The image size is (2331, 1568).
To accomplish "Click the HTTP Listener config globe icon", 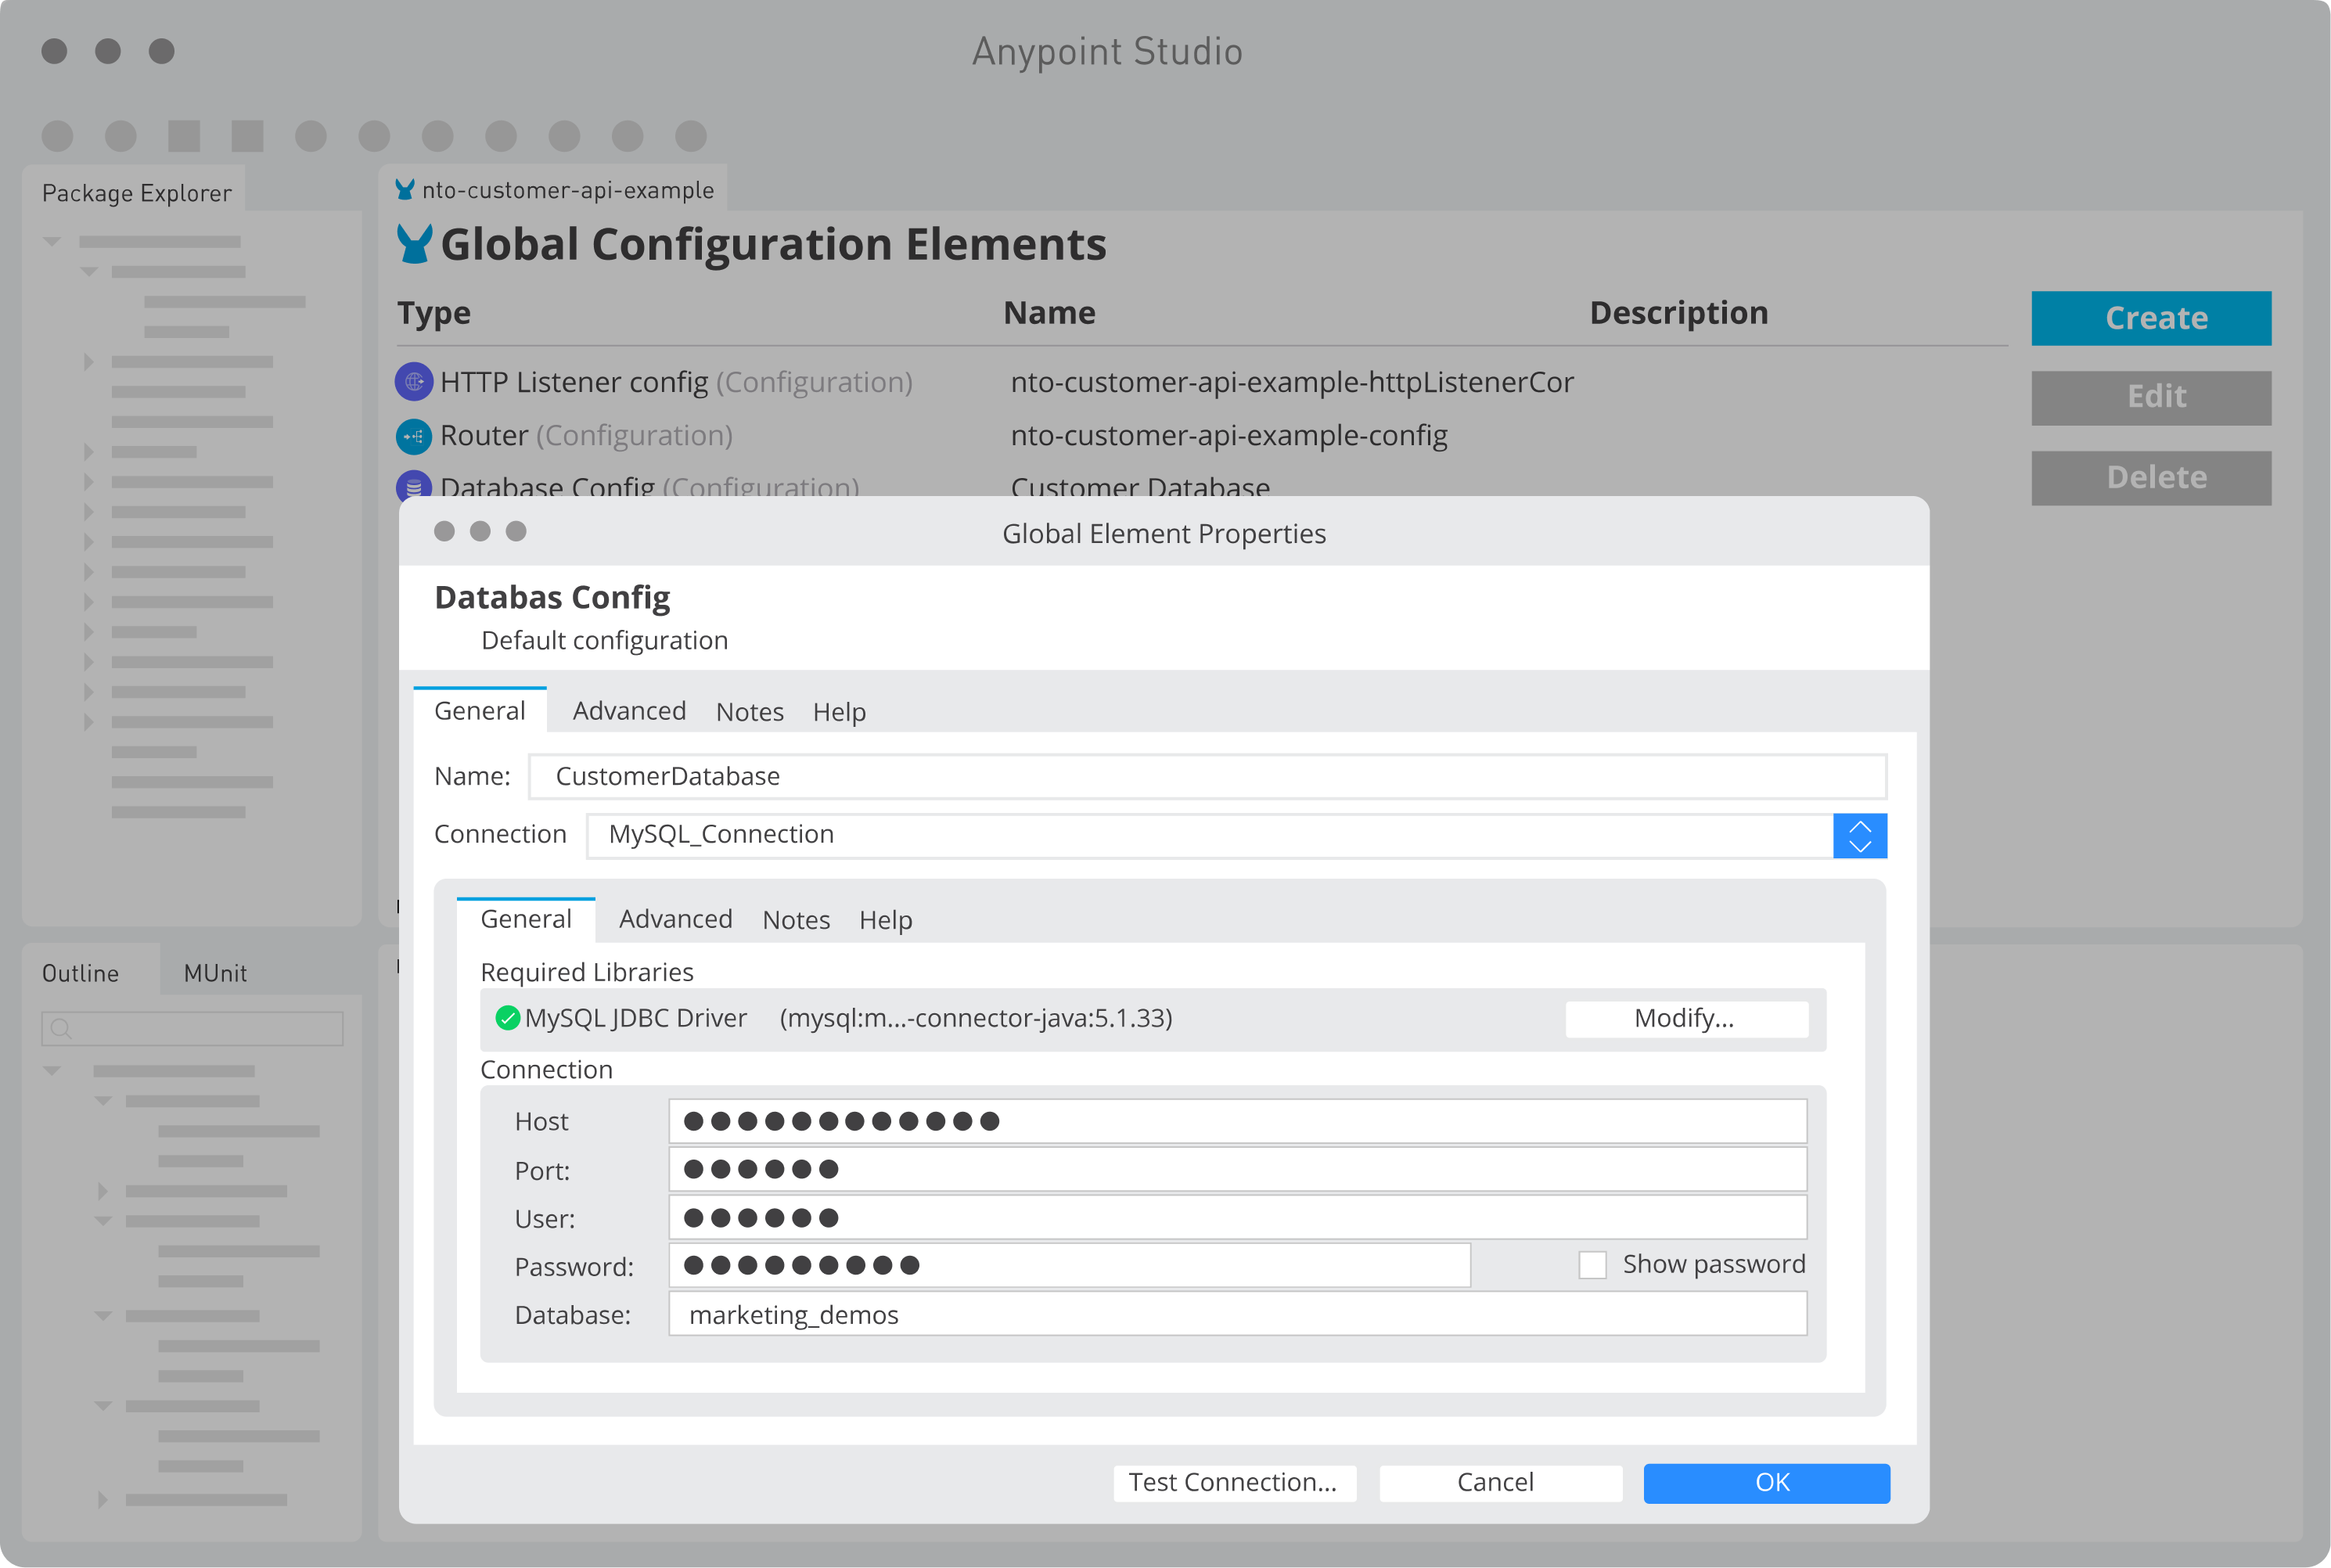I will (413, 382).
